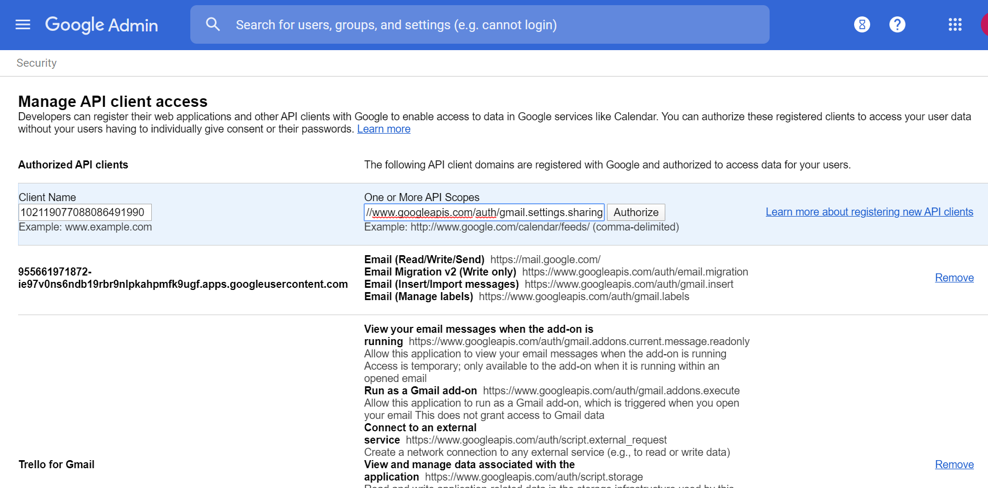This screenshot has width=988, height=489.
Task: Select the Trello for Gmail client name
Action: tap(56, 464)
